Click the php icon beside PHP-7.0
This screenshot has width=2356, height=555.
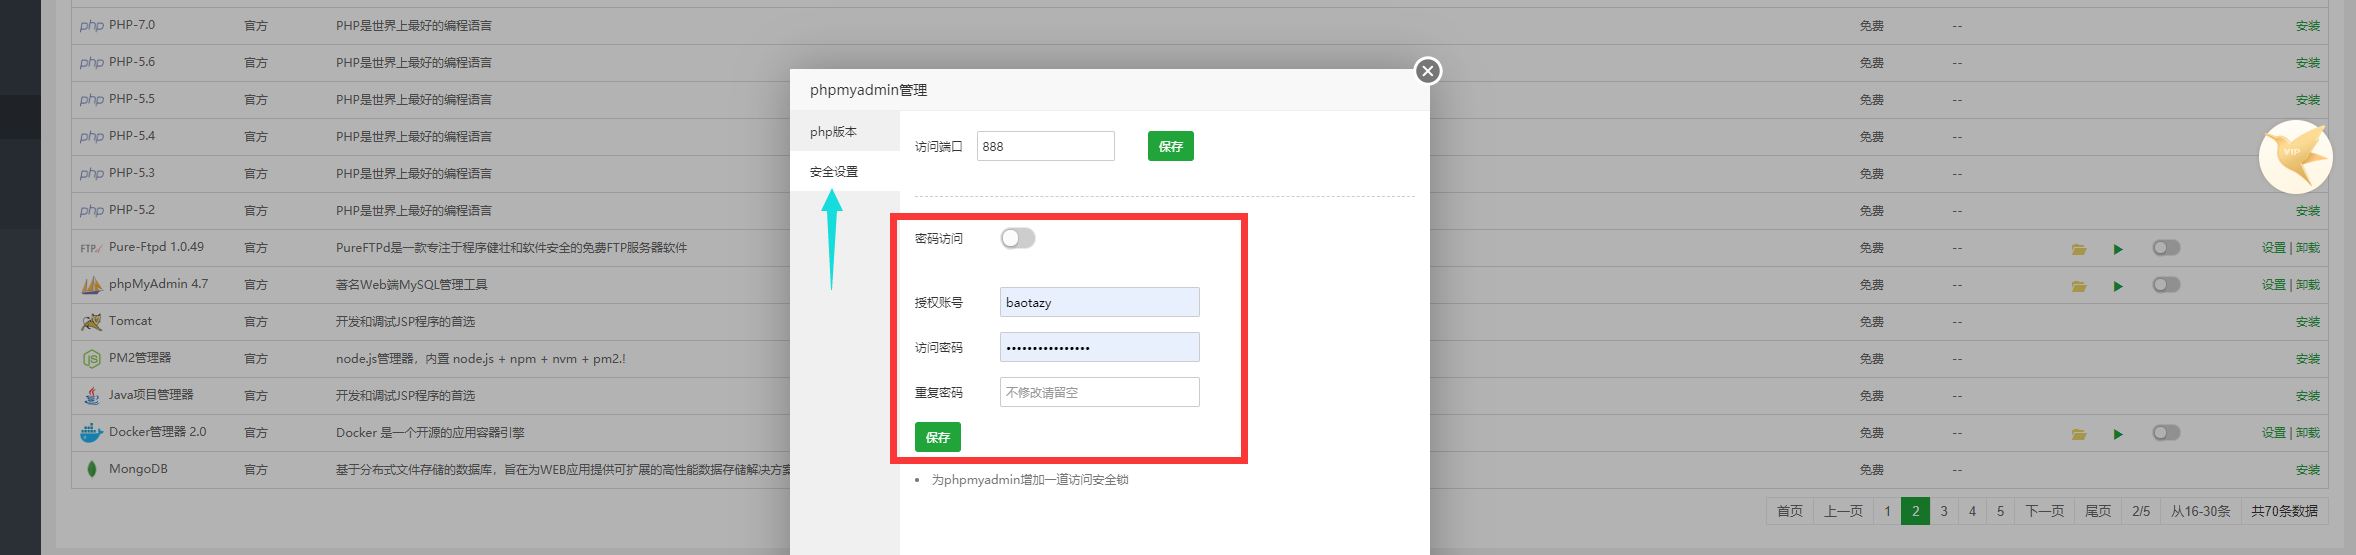click(91, 25)
